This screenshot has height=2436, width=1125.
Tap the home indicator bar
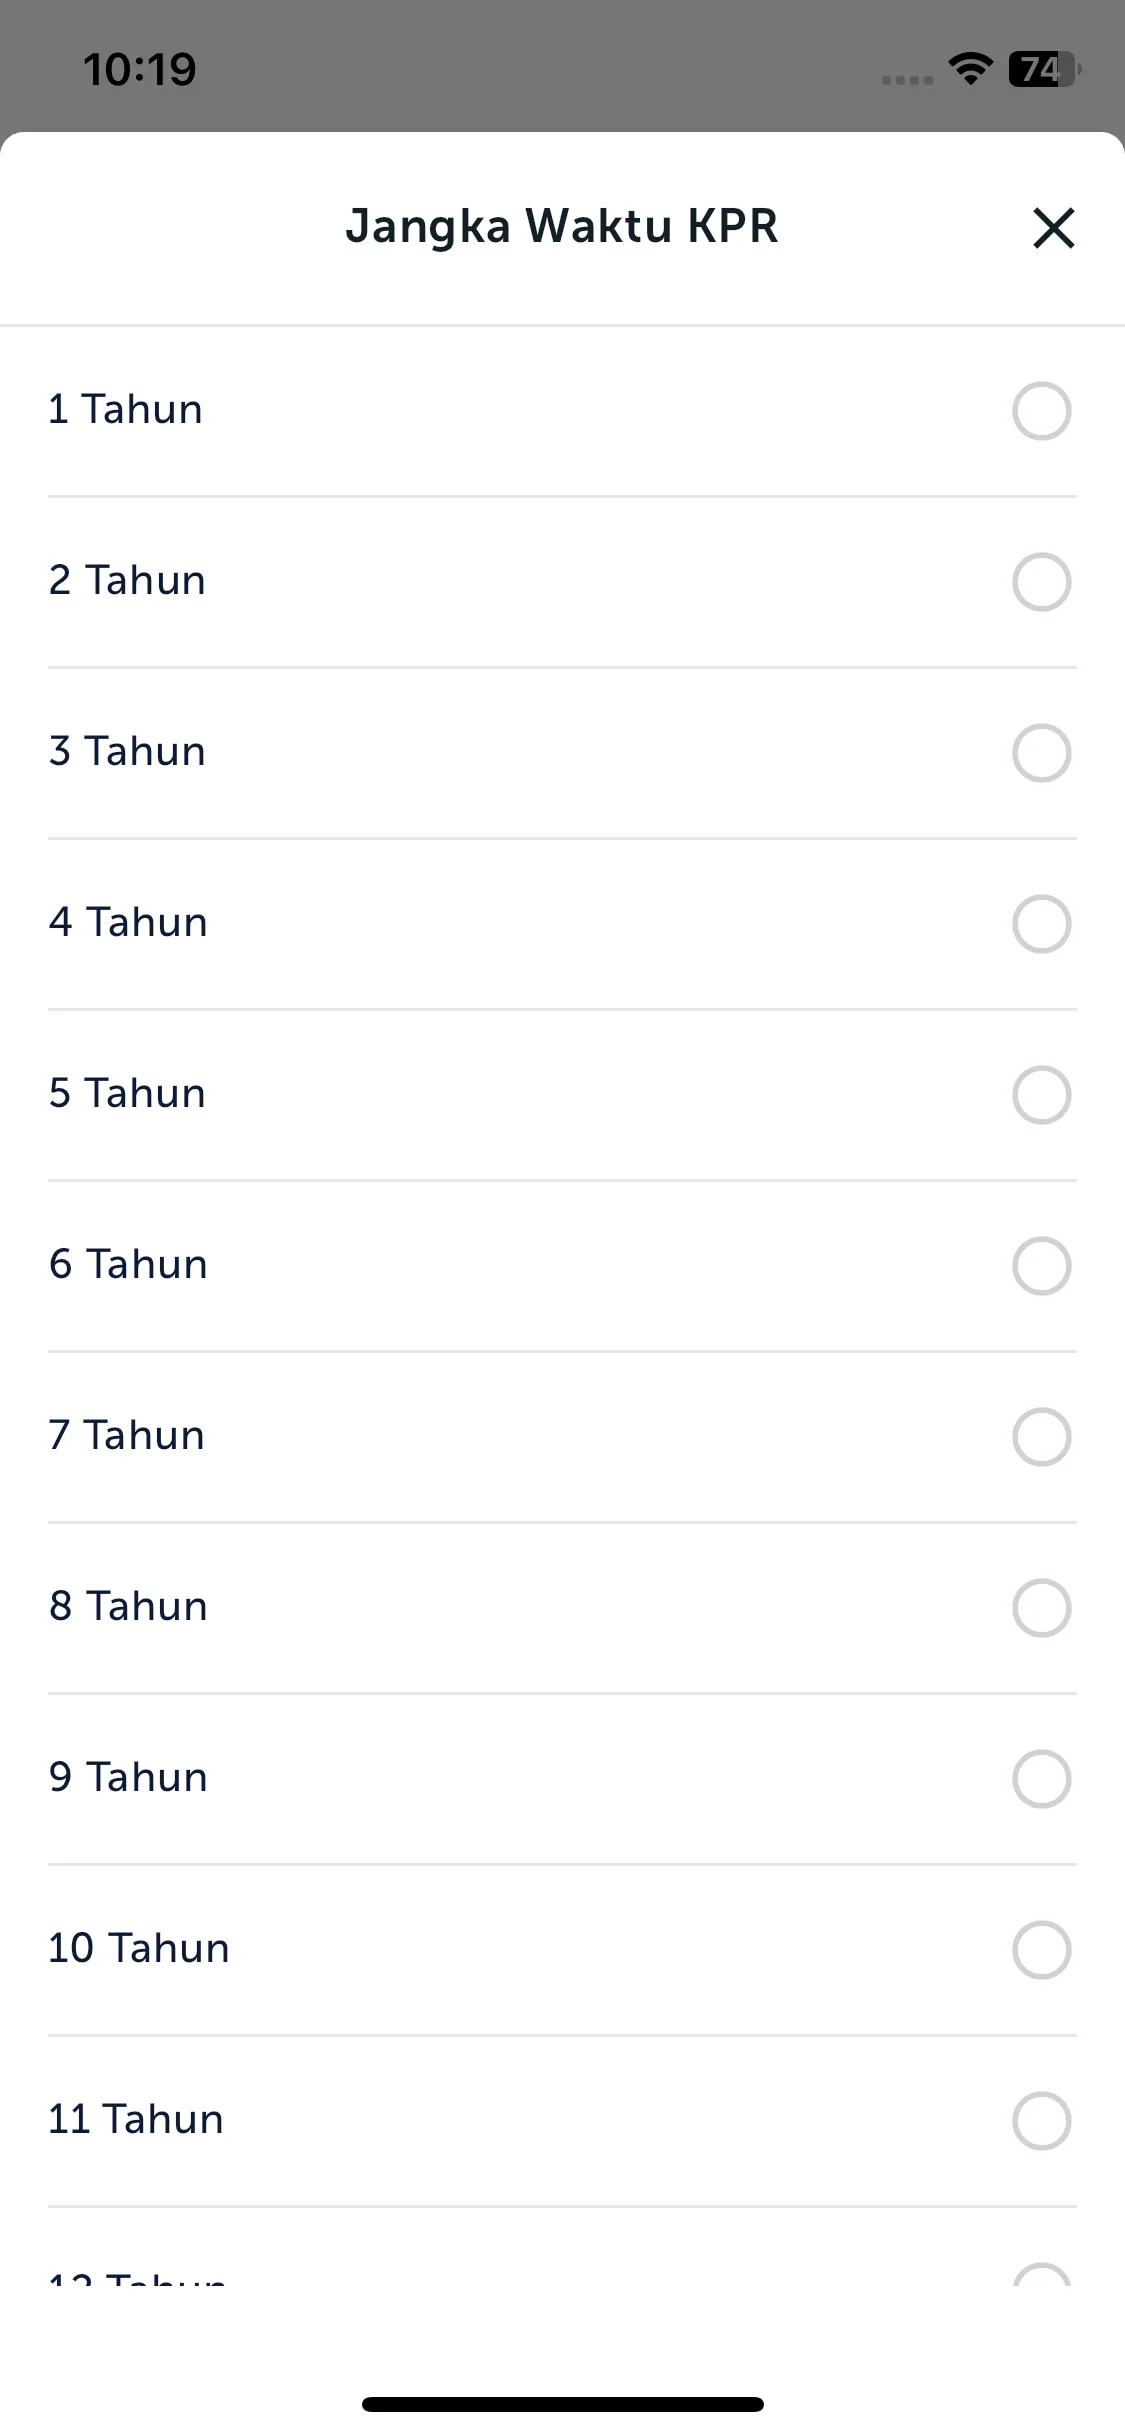point(563,2404)
